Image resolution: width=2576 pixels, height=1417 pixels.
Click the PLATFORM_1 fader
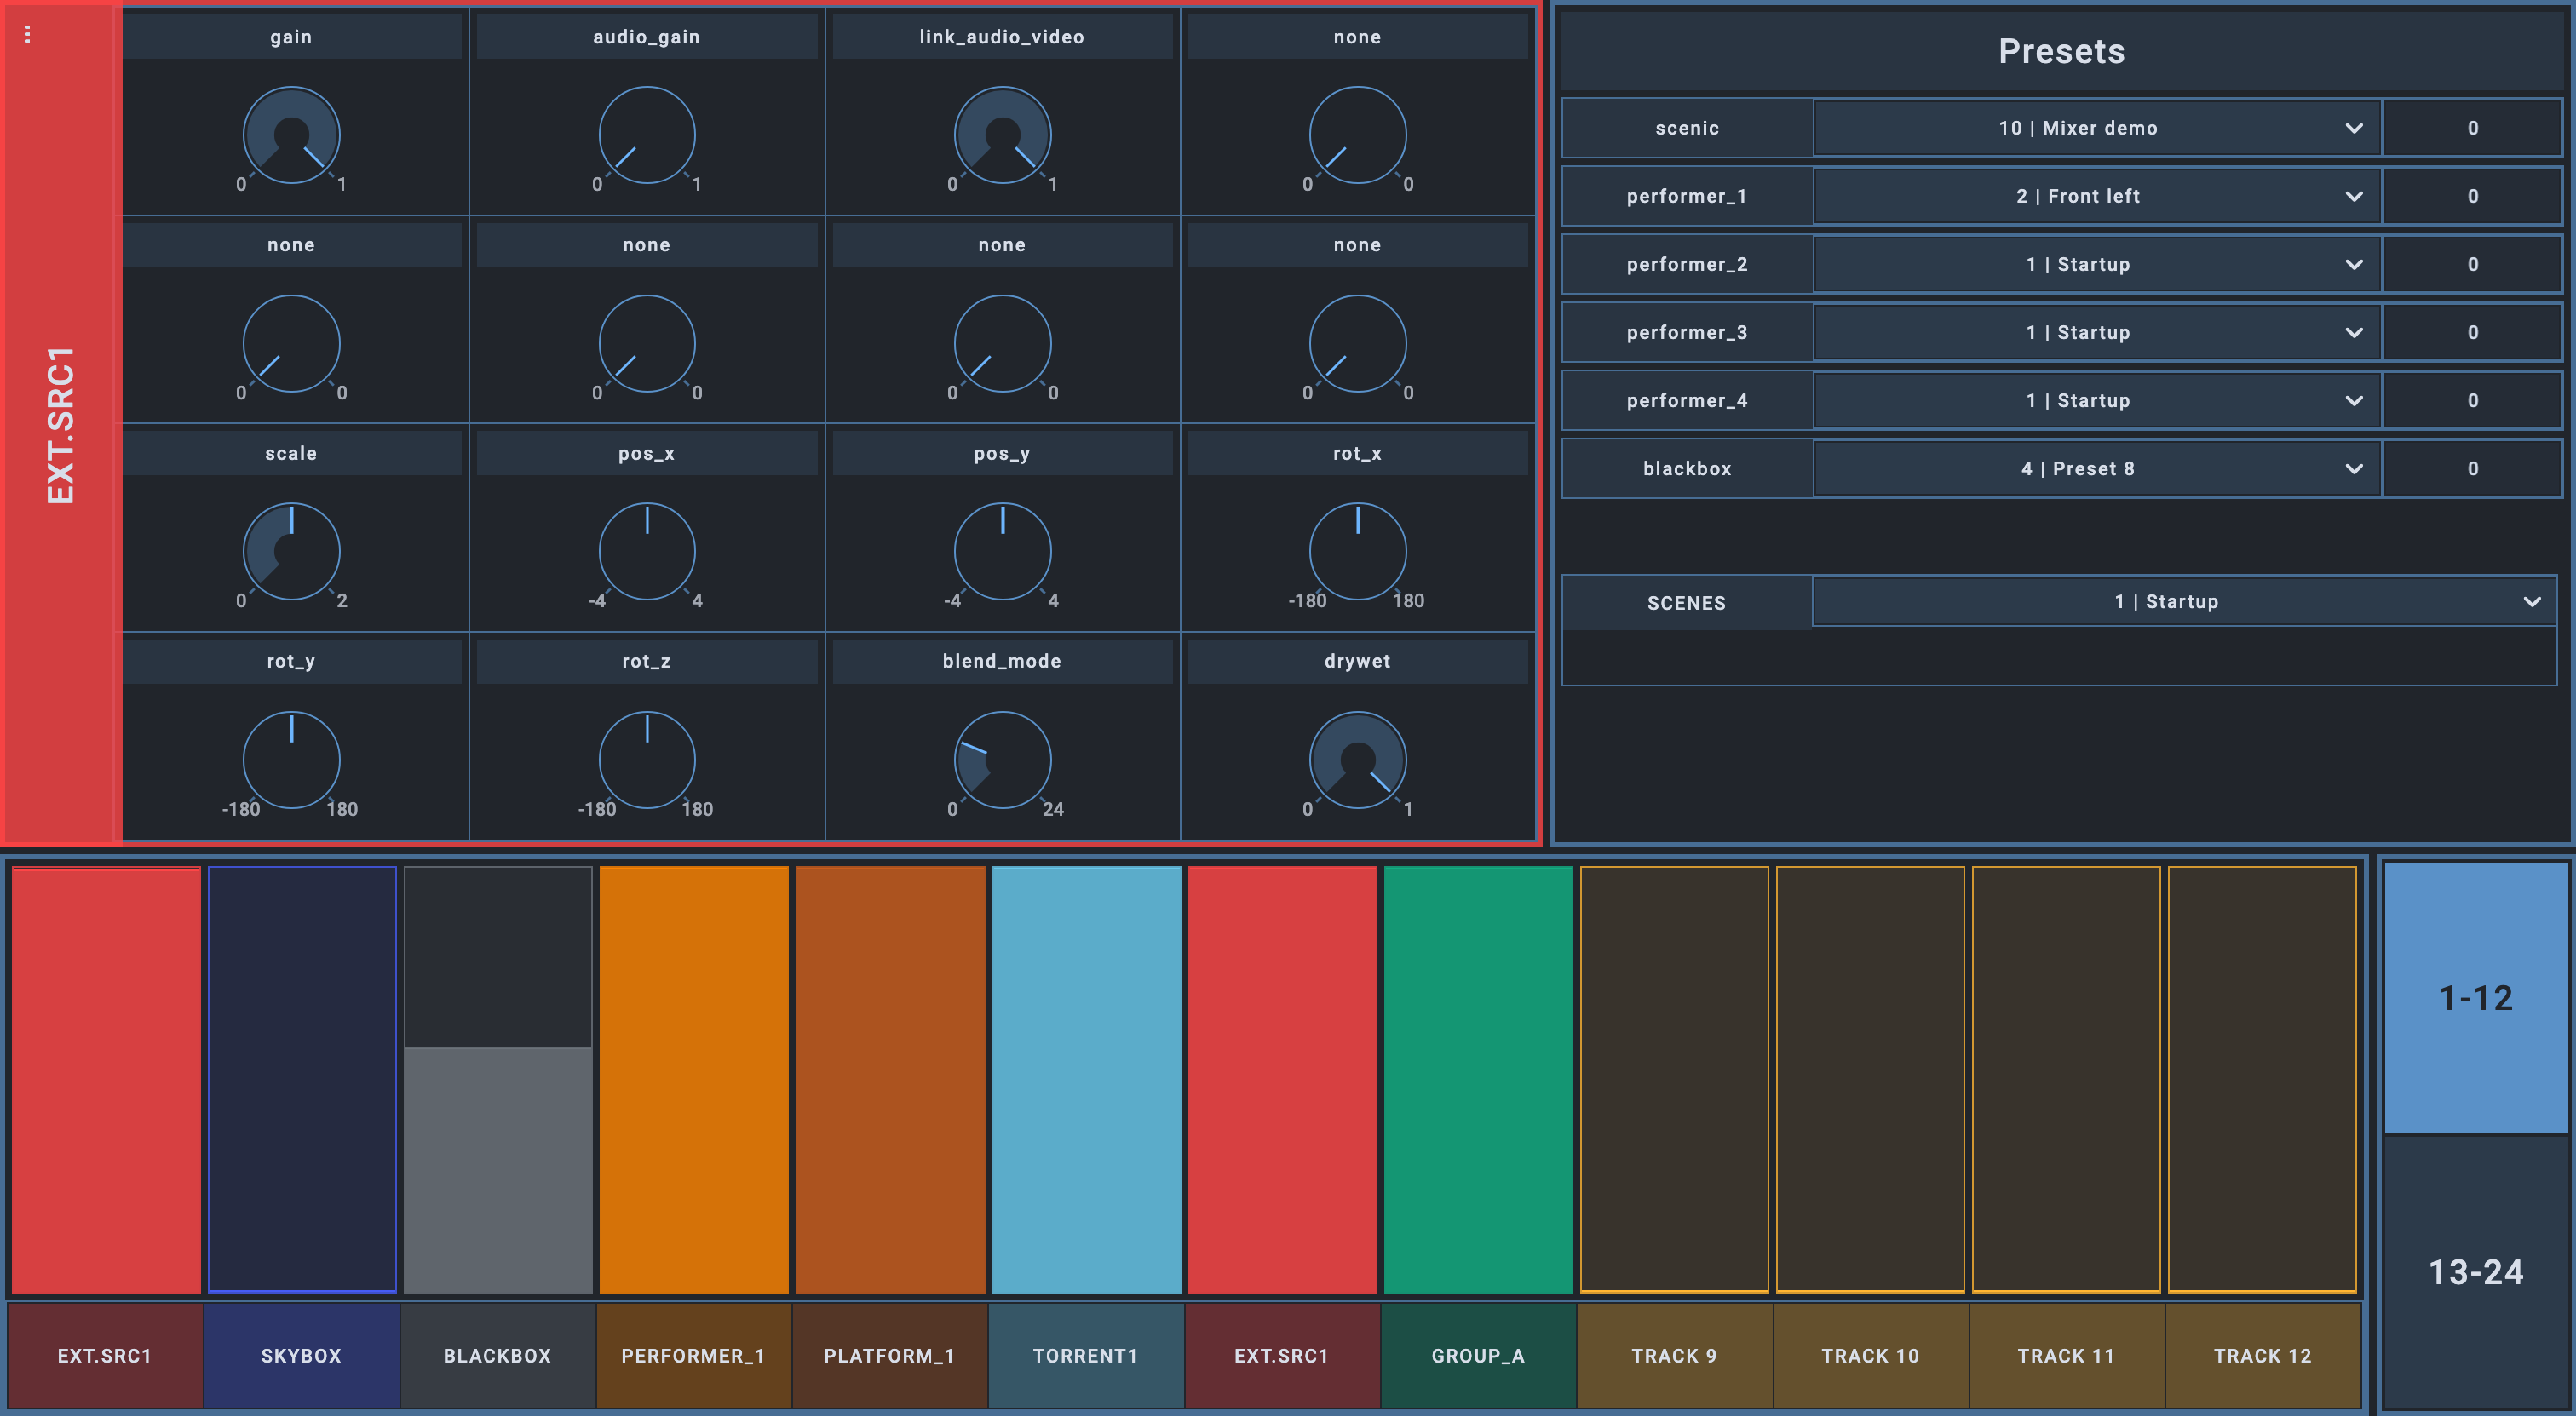pyautogui.click(x=889, y=1079)
